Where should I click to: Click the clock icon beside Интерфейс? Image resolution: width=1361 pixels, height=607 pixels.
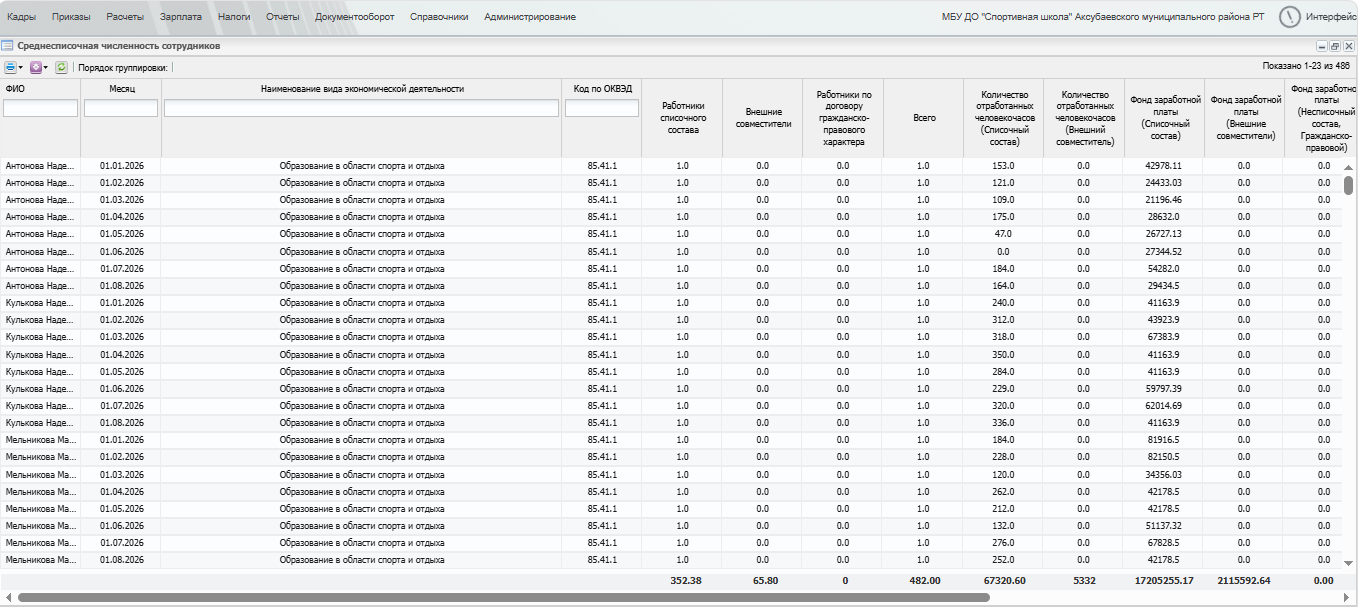coord(1290,17)
